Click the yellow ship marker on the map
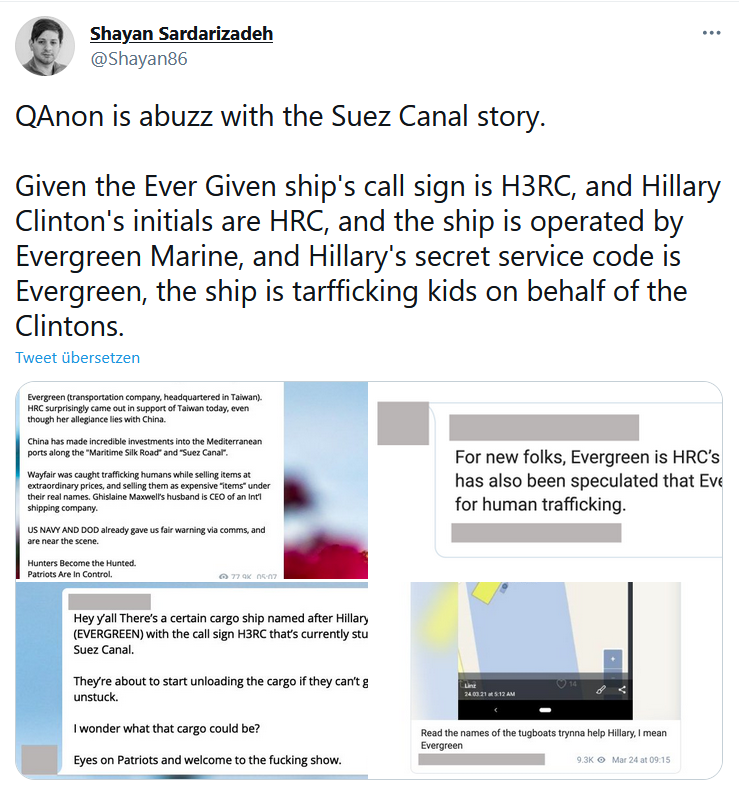 click(485, 591)
